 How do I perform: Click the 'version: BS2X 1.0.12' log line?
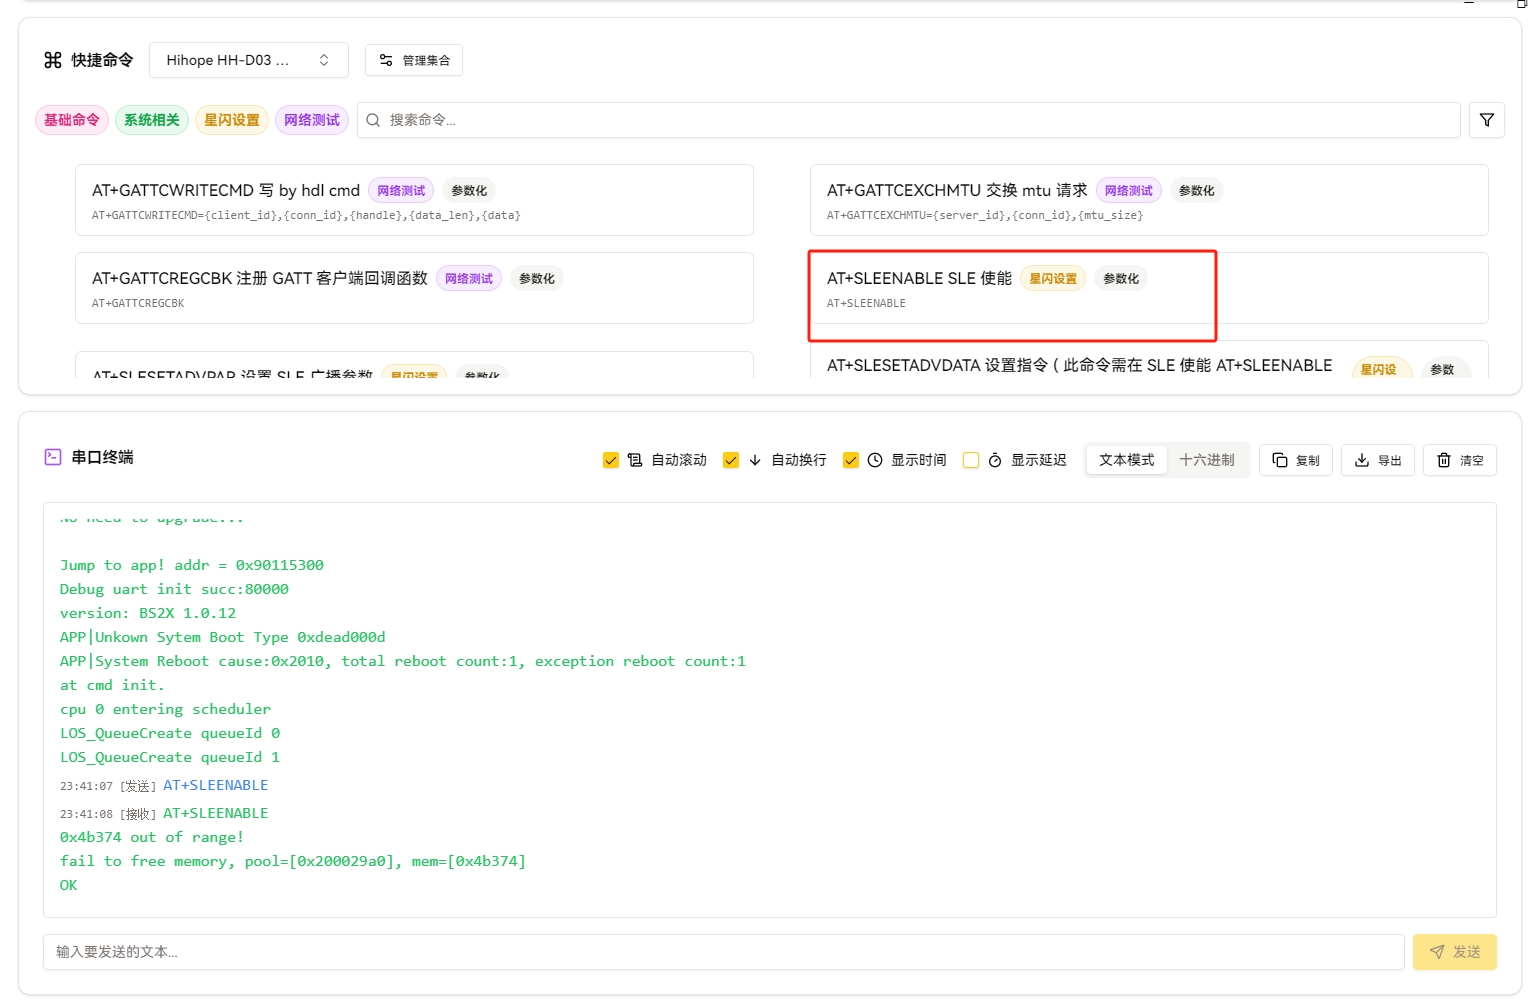(x=148, y=613)
